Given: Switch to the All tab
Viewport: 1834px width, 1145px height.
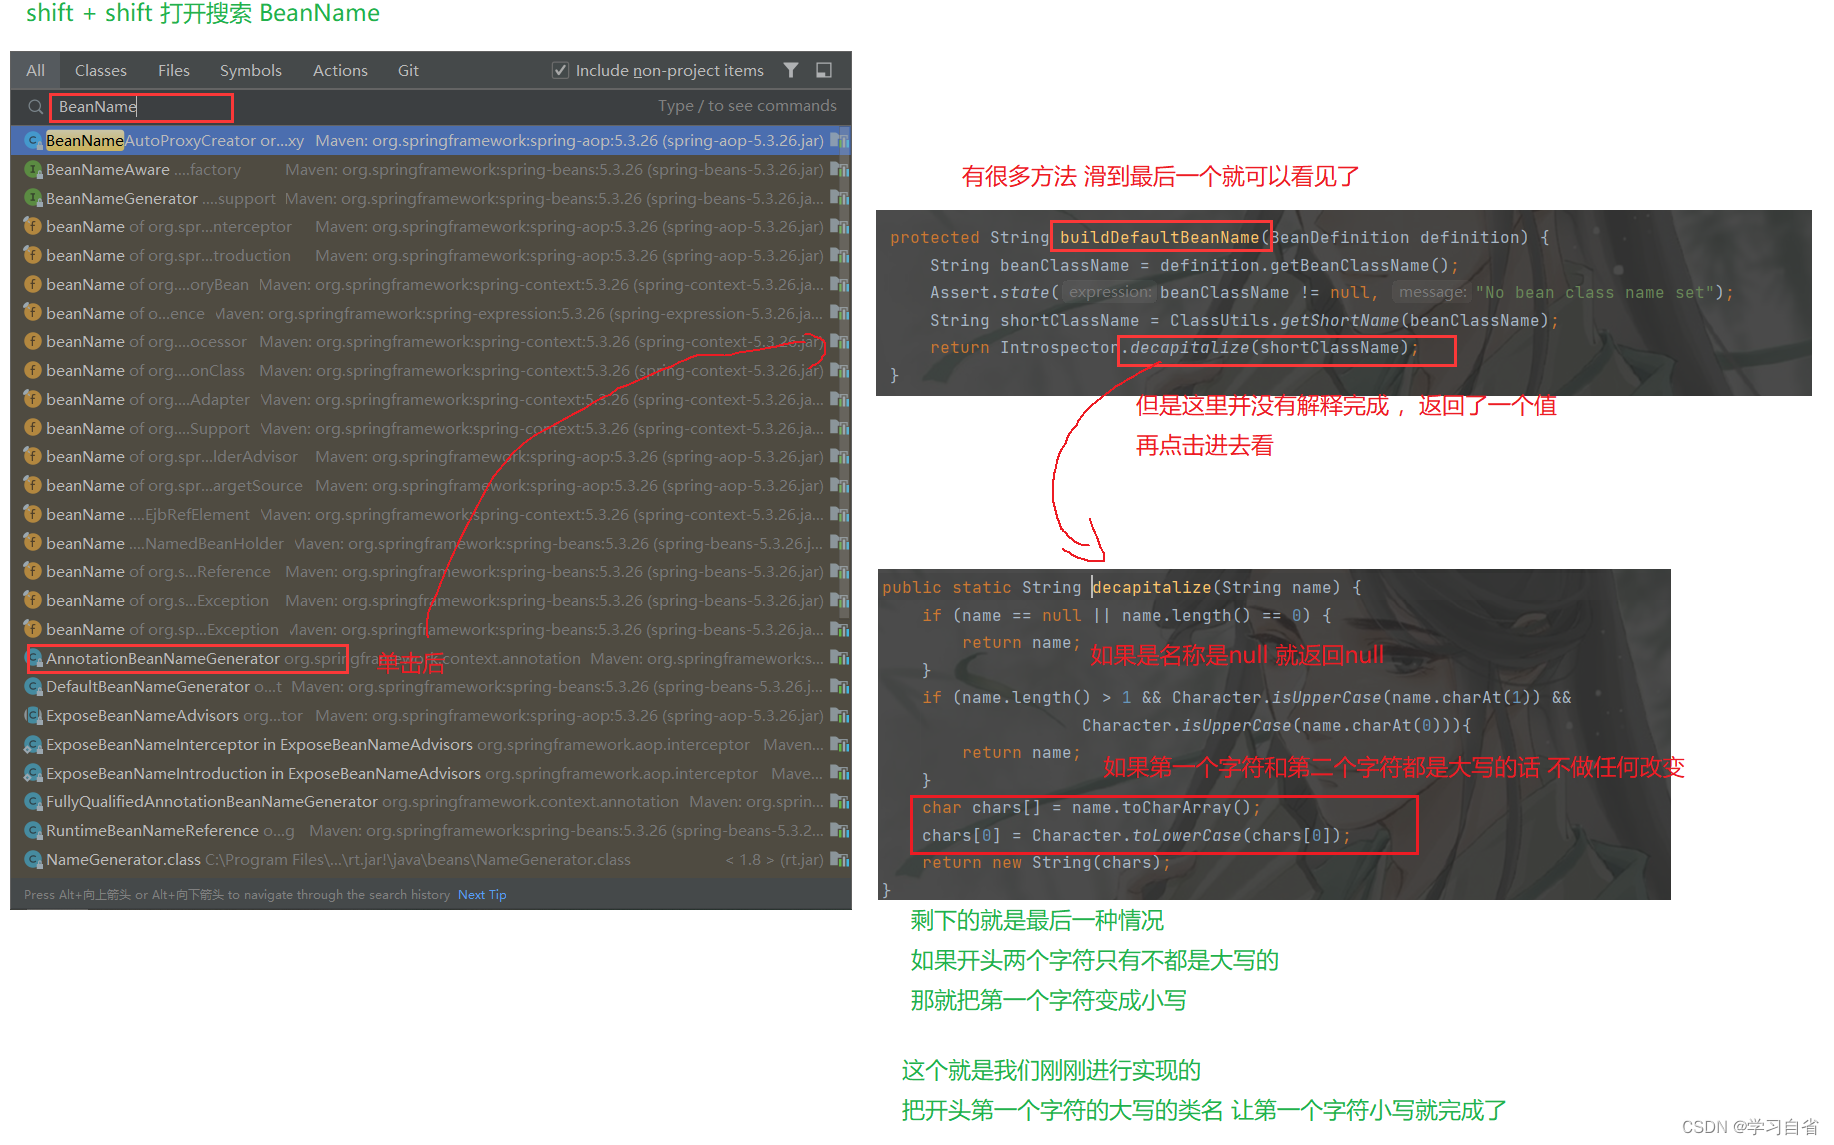Looking at the screenshot, I should (x=36, y=70).
